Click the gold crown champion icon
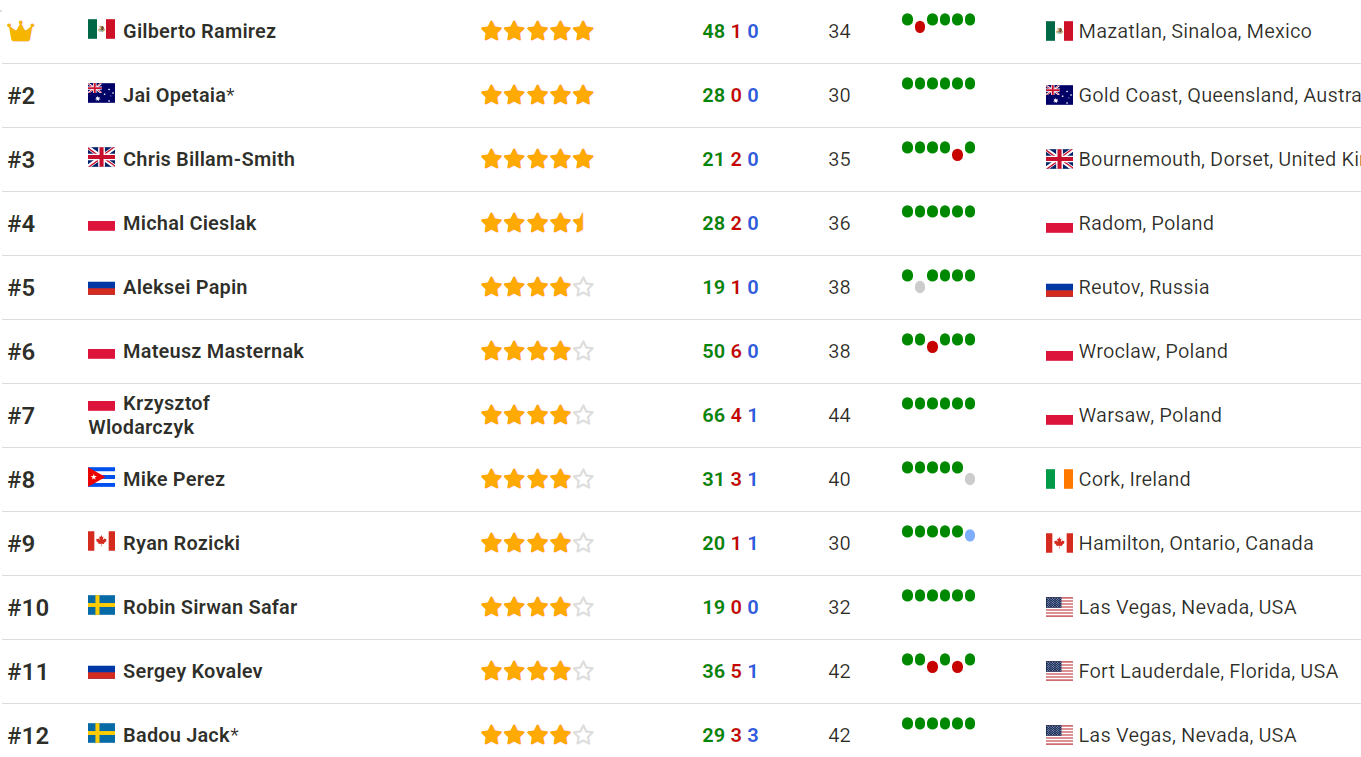The width and height of the screenshot is (1361, 757). pyautogui.click(x=21, y=32)
